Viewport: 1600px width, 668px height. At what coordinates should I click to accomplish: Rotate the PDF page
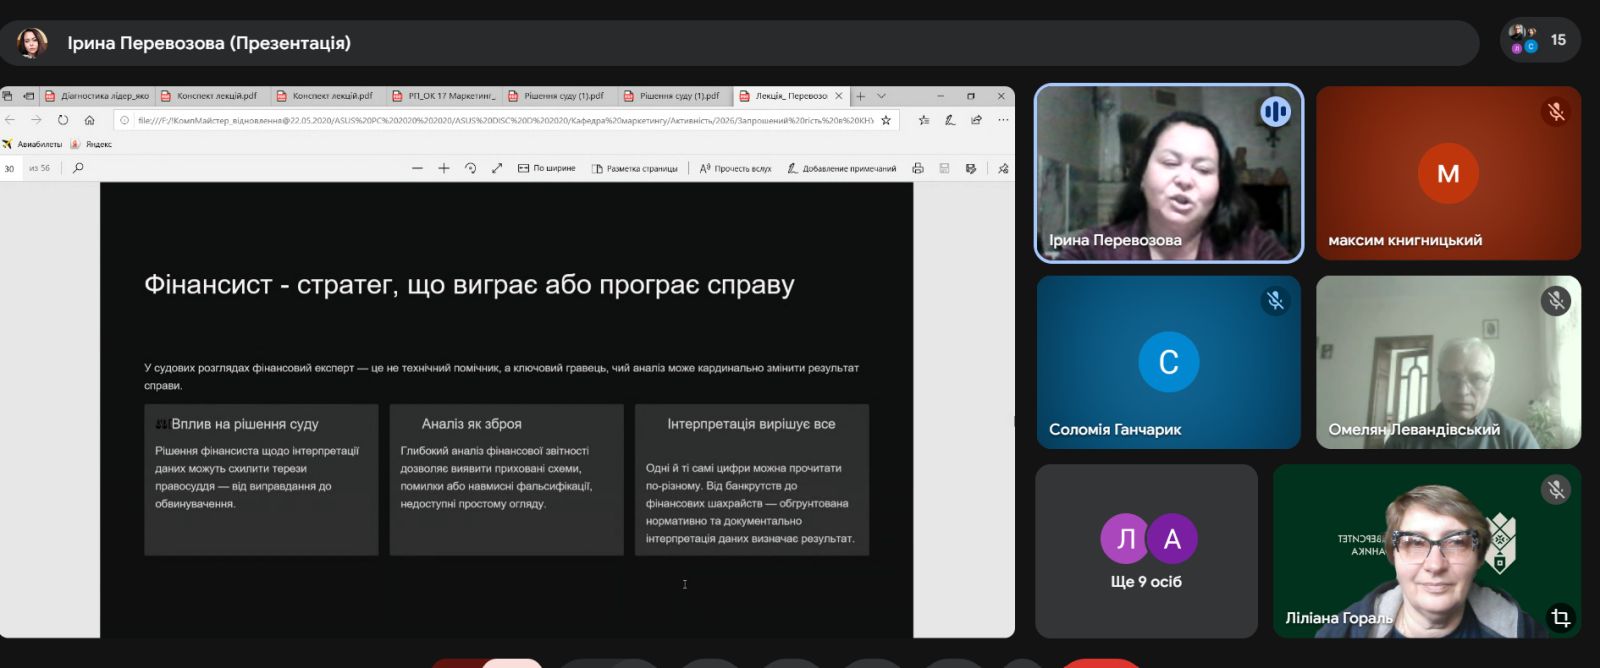[x=471, y=168]
